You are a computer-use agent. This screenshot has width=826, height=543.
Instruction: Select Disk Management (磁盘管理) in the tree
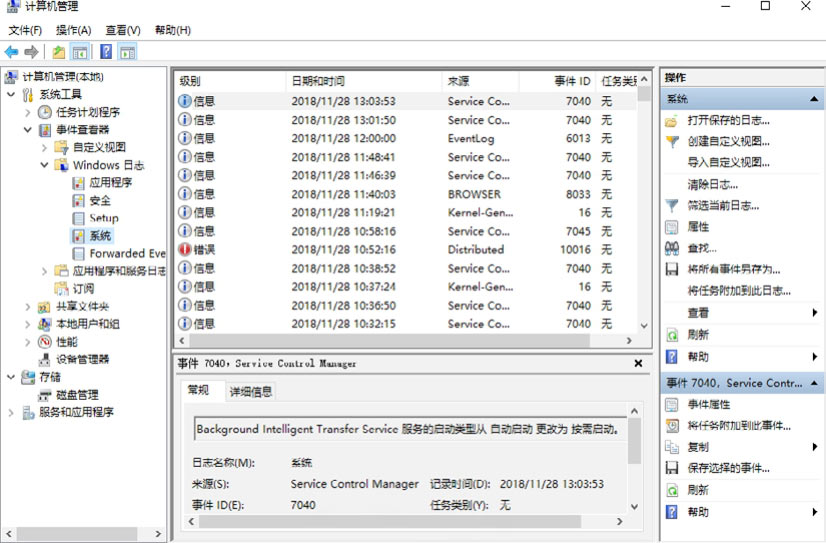pos(76,395)
